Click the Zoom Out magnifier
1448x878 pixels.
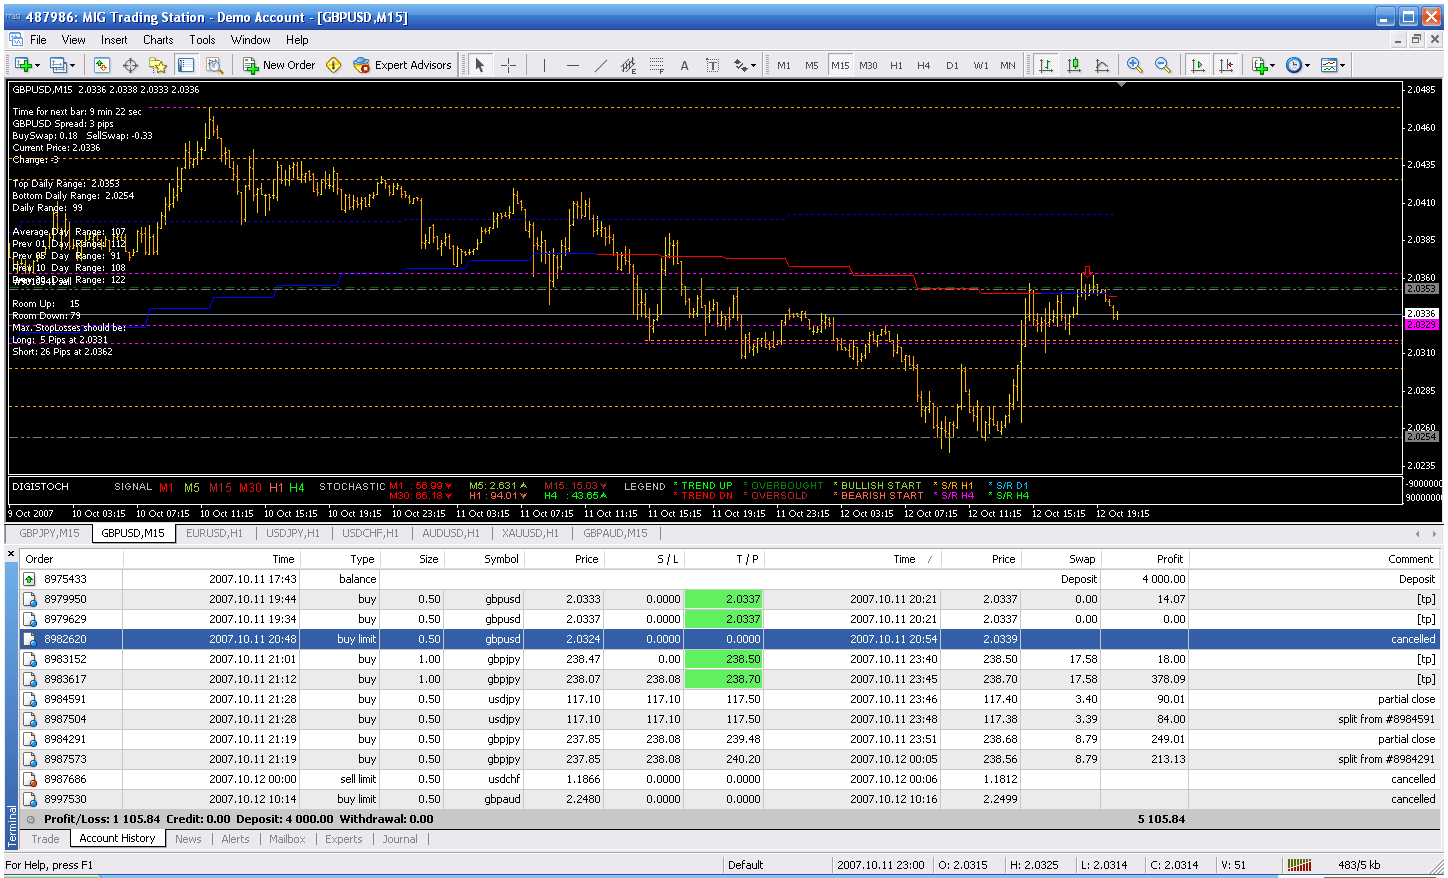click(1163, 65)
